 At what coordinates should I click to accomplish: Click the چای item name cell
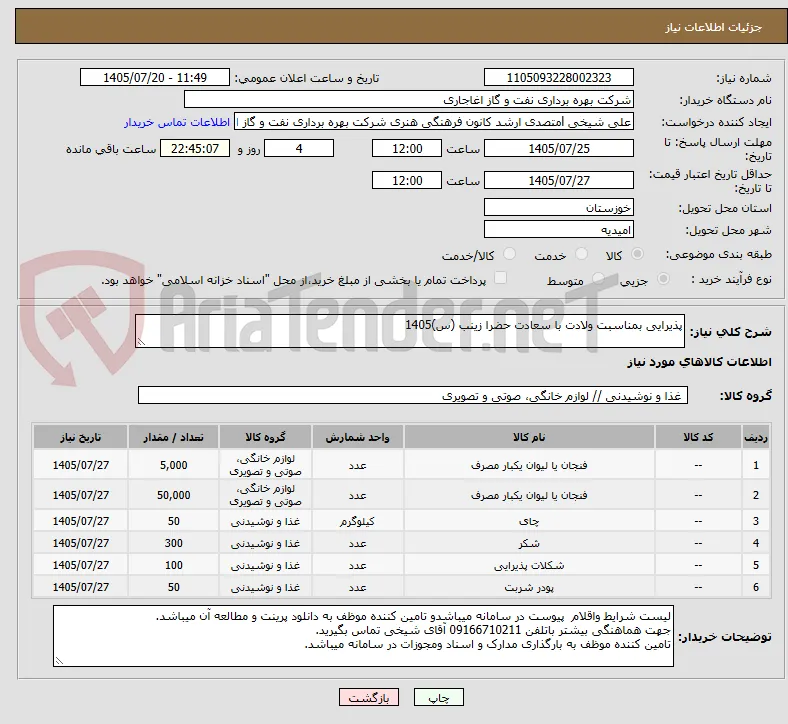point(529,521)
